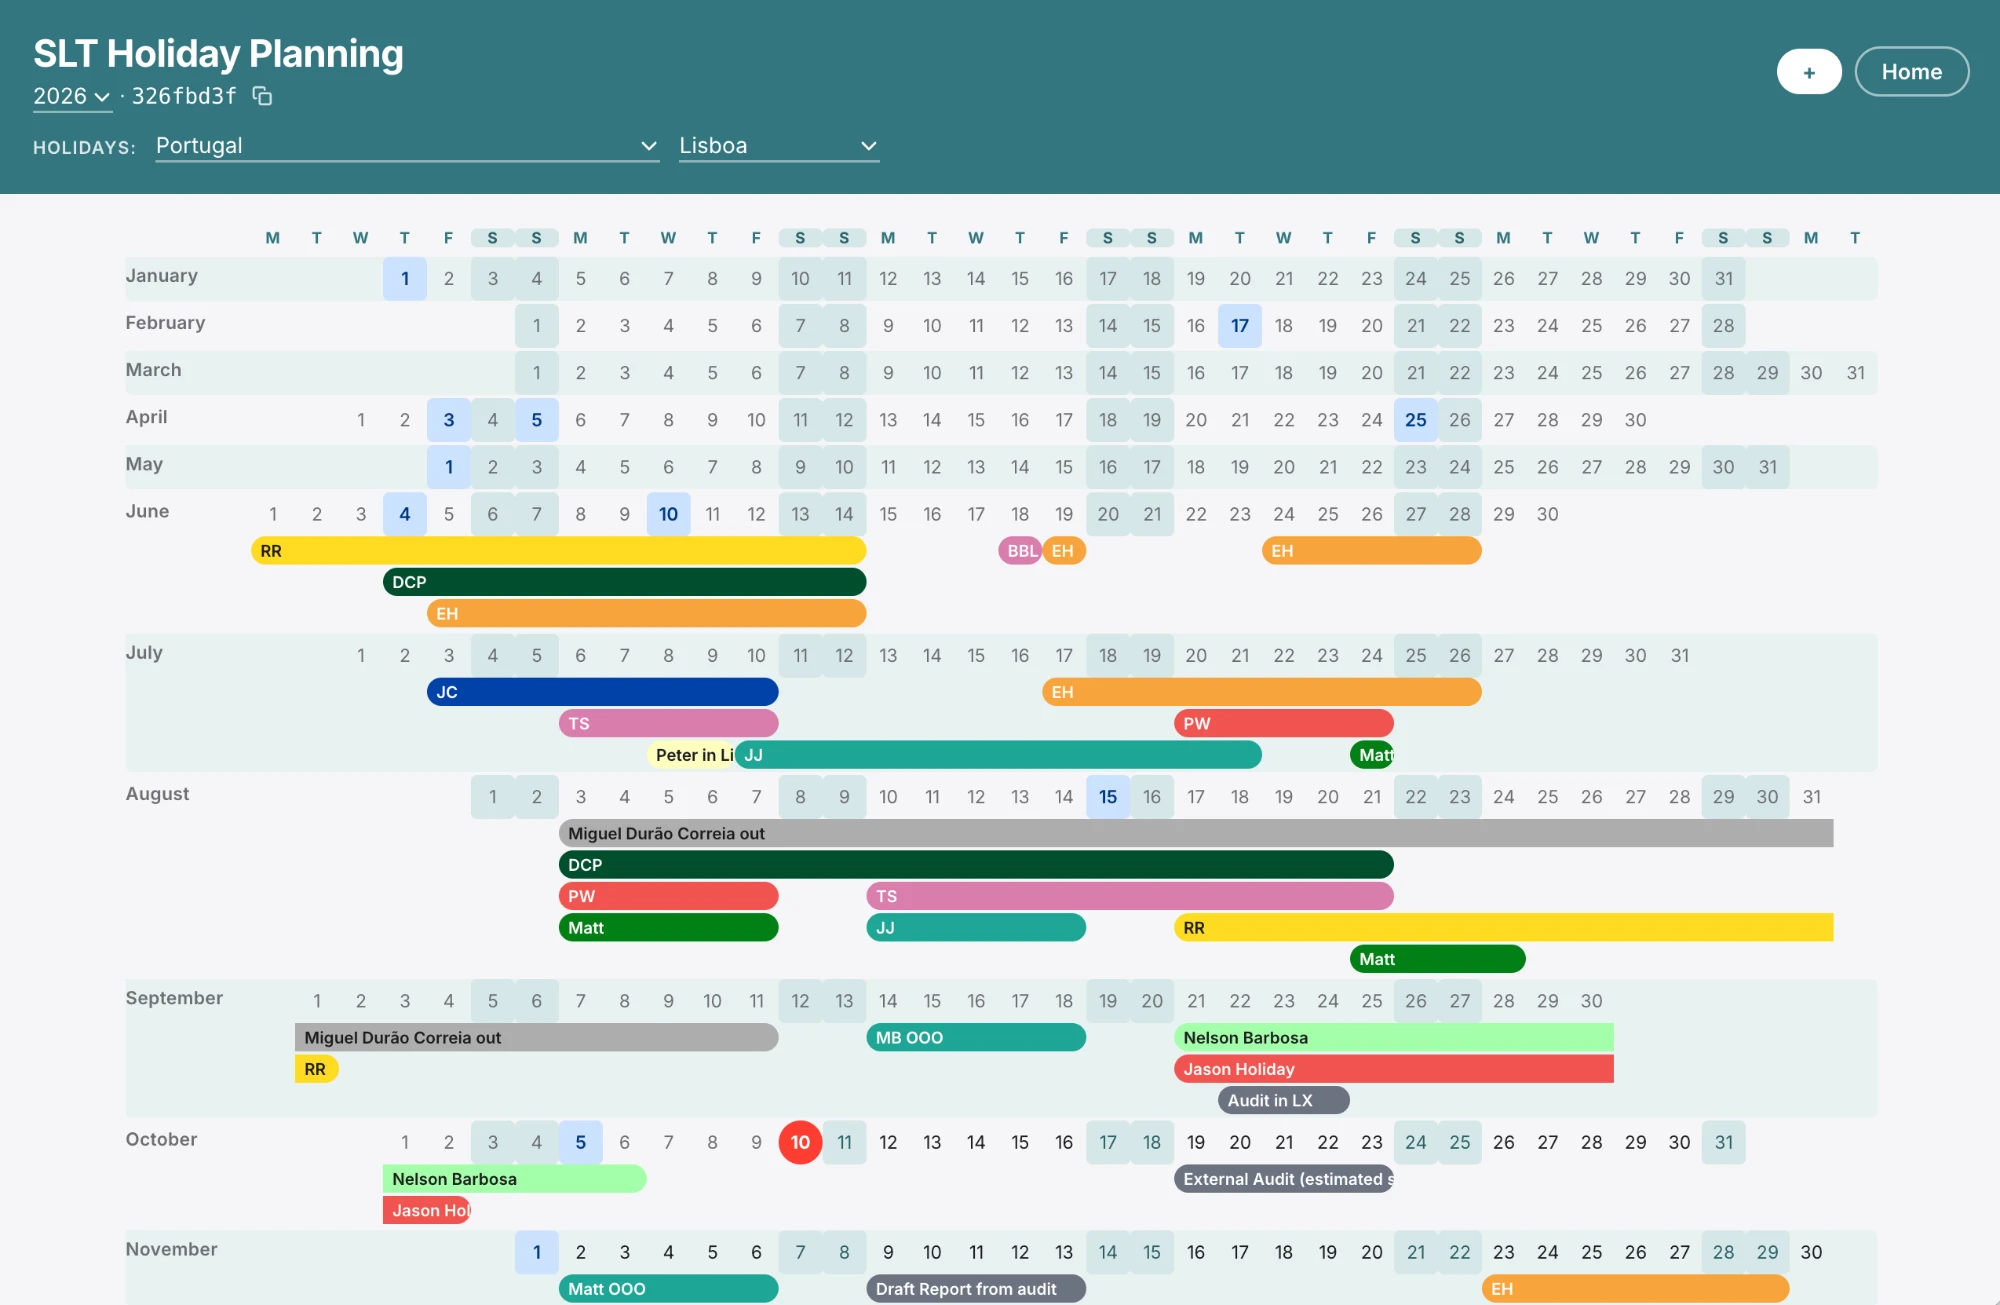
Task: Select the RR yellow bar in June
Action: (558, 551)
